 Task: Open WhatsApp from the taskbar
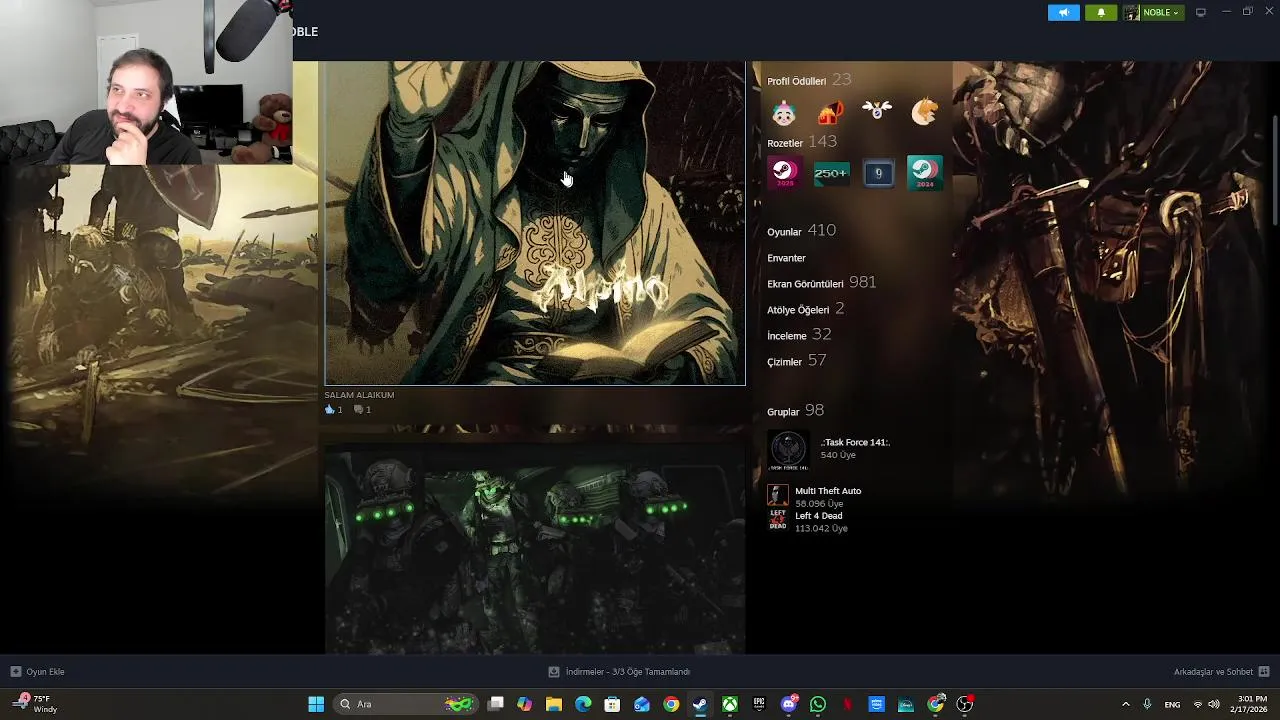coord(818,704)
